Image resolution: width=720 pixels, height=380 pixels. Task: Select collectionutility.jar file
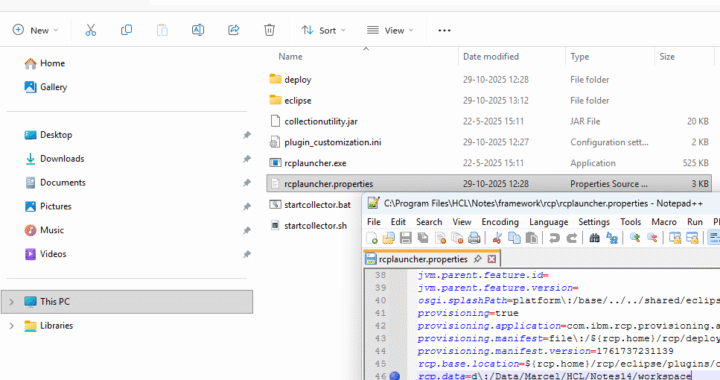coord(321,121)
